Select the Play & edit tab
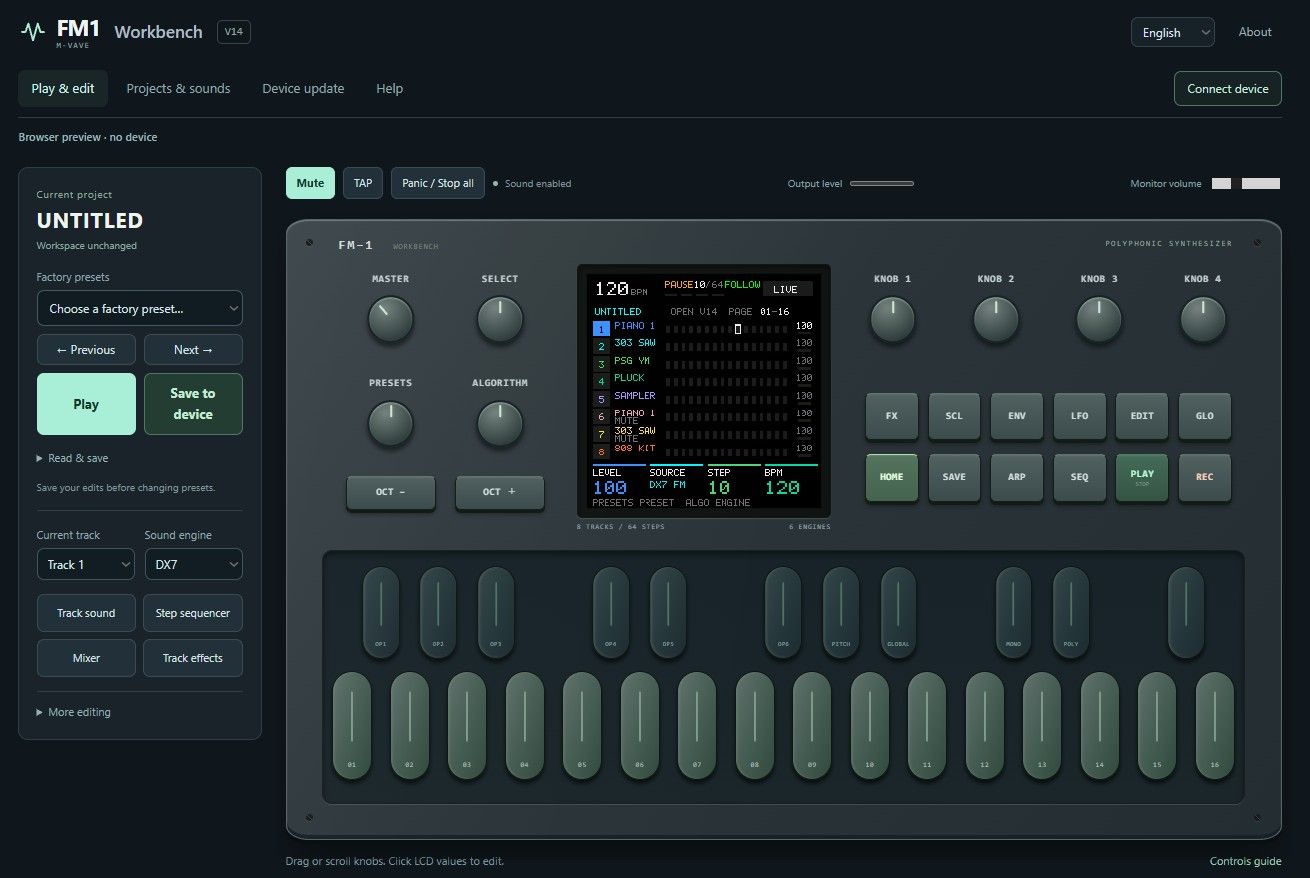The width and height of the screenshot is (1310, 878). click(63, 89)
